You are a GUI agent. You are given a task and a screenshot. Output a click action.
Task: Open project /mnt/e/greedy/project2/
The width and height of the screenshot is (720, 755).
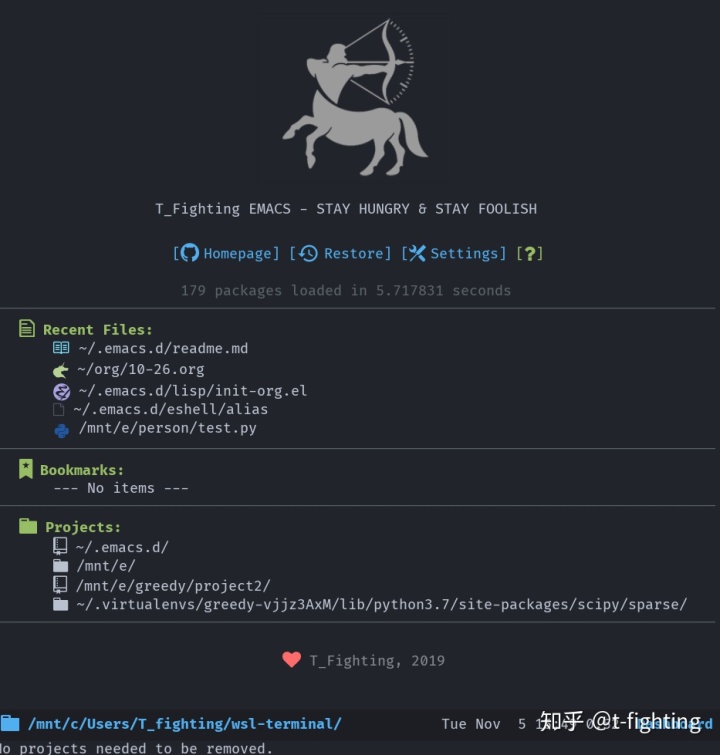click(x=173, y=586)
